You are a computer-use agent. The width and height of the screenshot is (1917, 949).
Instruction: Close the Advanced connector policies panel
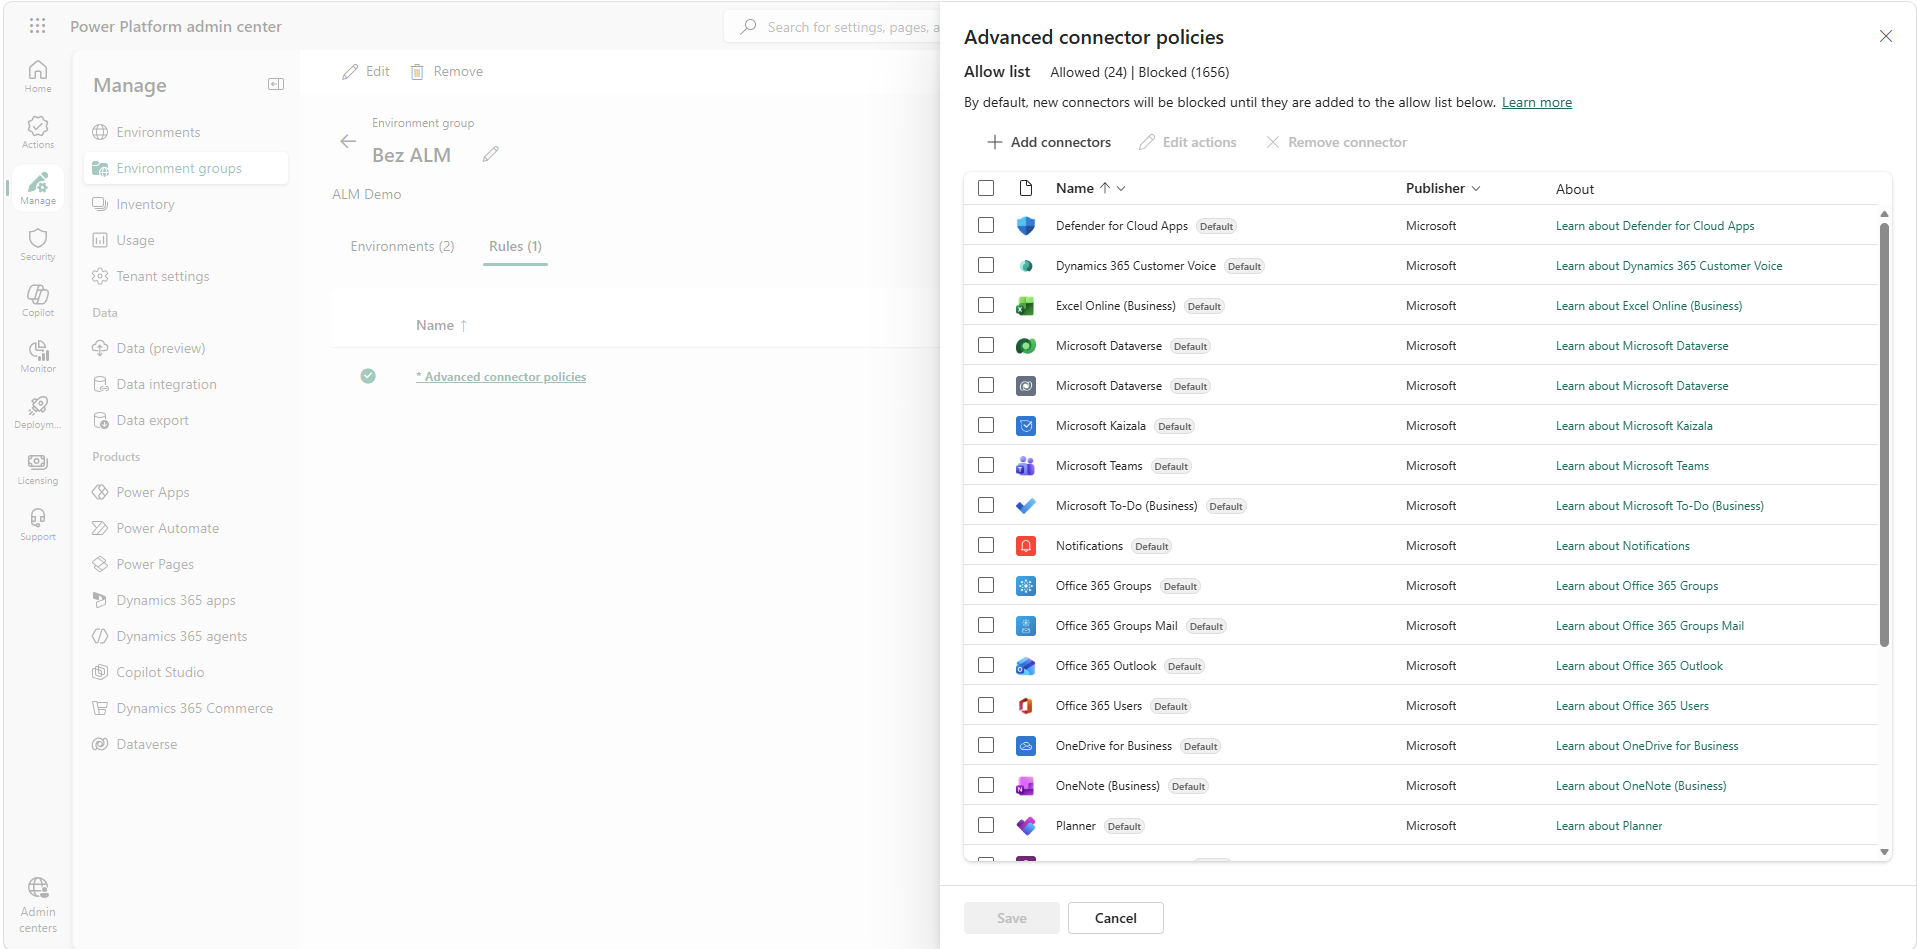pos(1886,36)
